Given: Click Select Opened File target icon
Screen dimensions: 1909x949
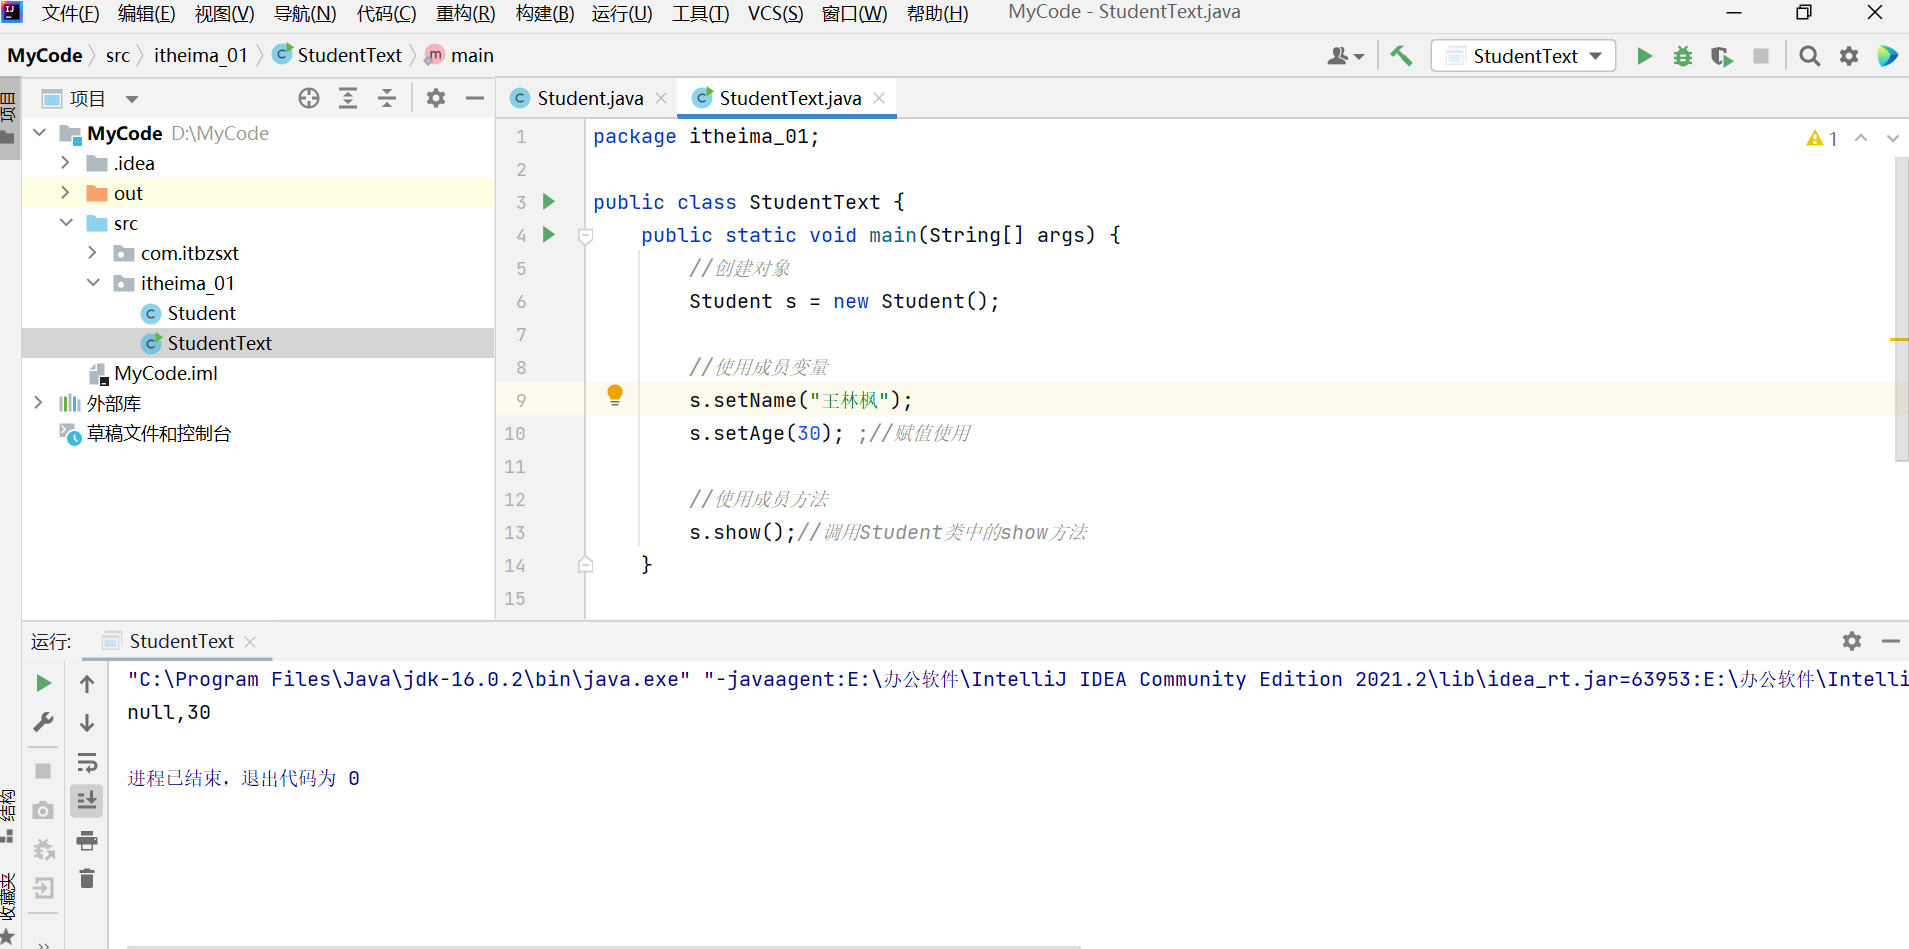Looking at the screenshot, I should tap(309, 98).
